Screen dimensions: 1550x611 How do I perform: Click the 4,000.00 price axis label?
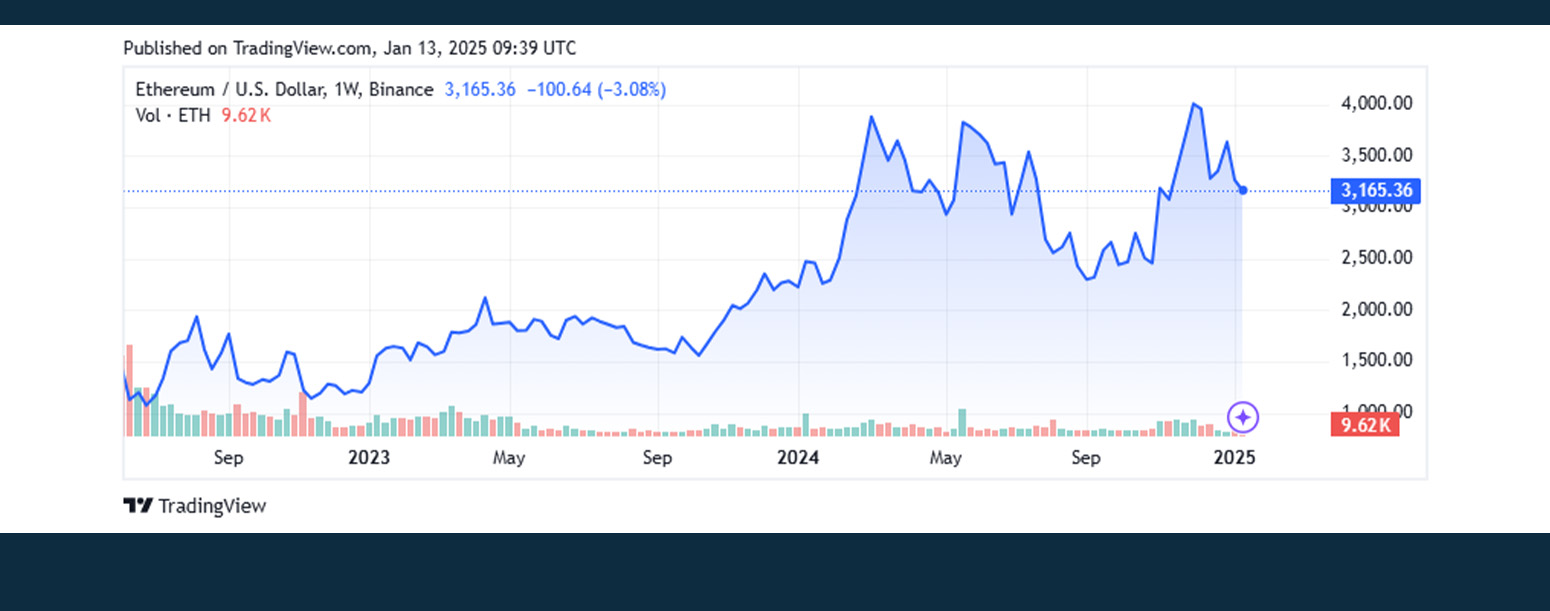click(x=1375, y=103)
